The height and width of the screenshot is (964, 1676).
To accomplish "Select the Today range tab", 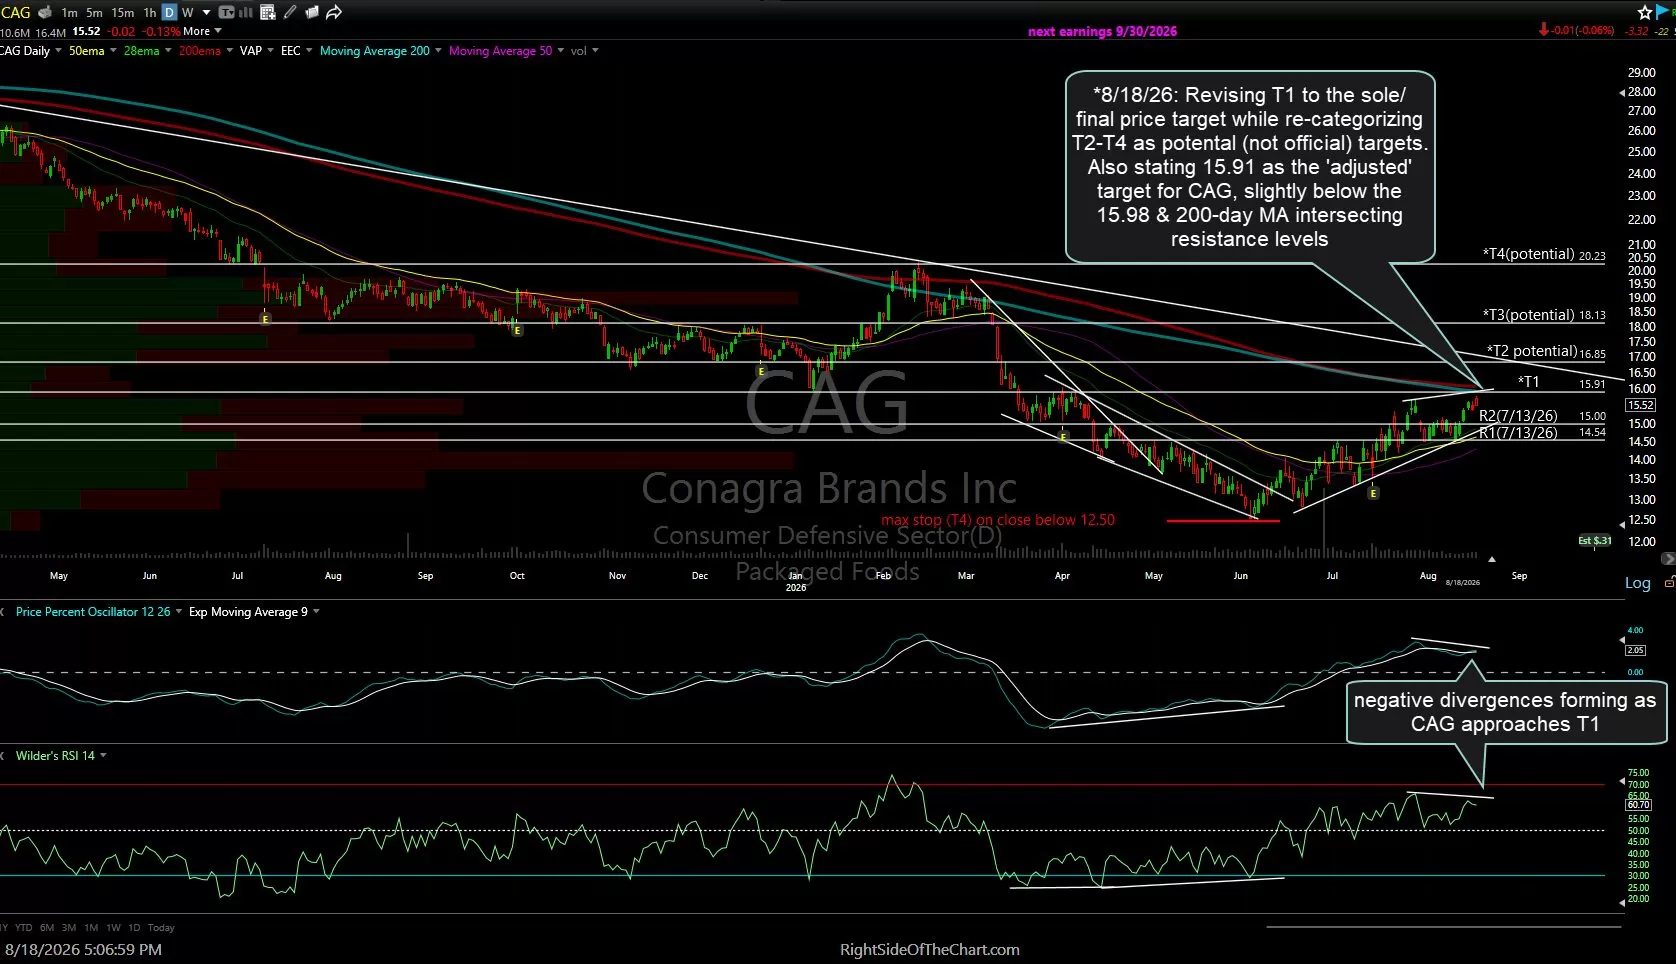I will [161, 928].
